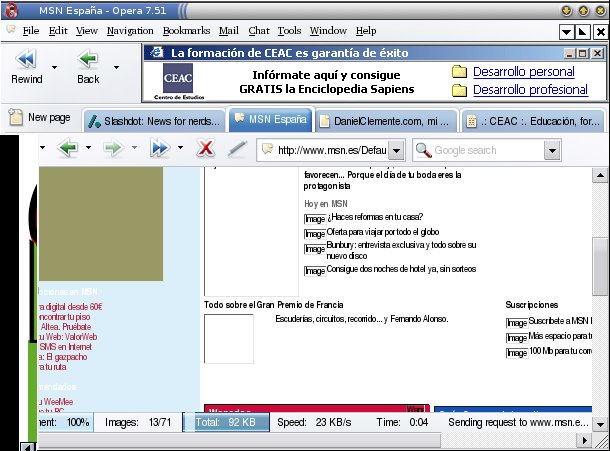Open the Bookmarks menu
The width and height of the screenshot is (610, 451).
pos(186,31)
